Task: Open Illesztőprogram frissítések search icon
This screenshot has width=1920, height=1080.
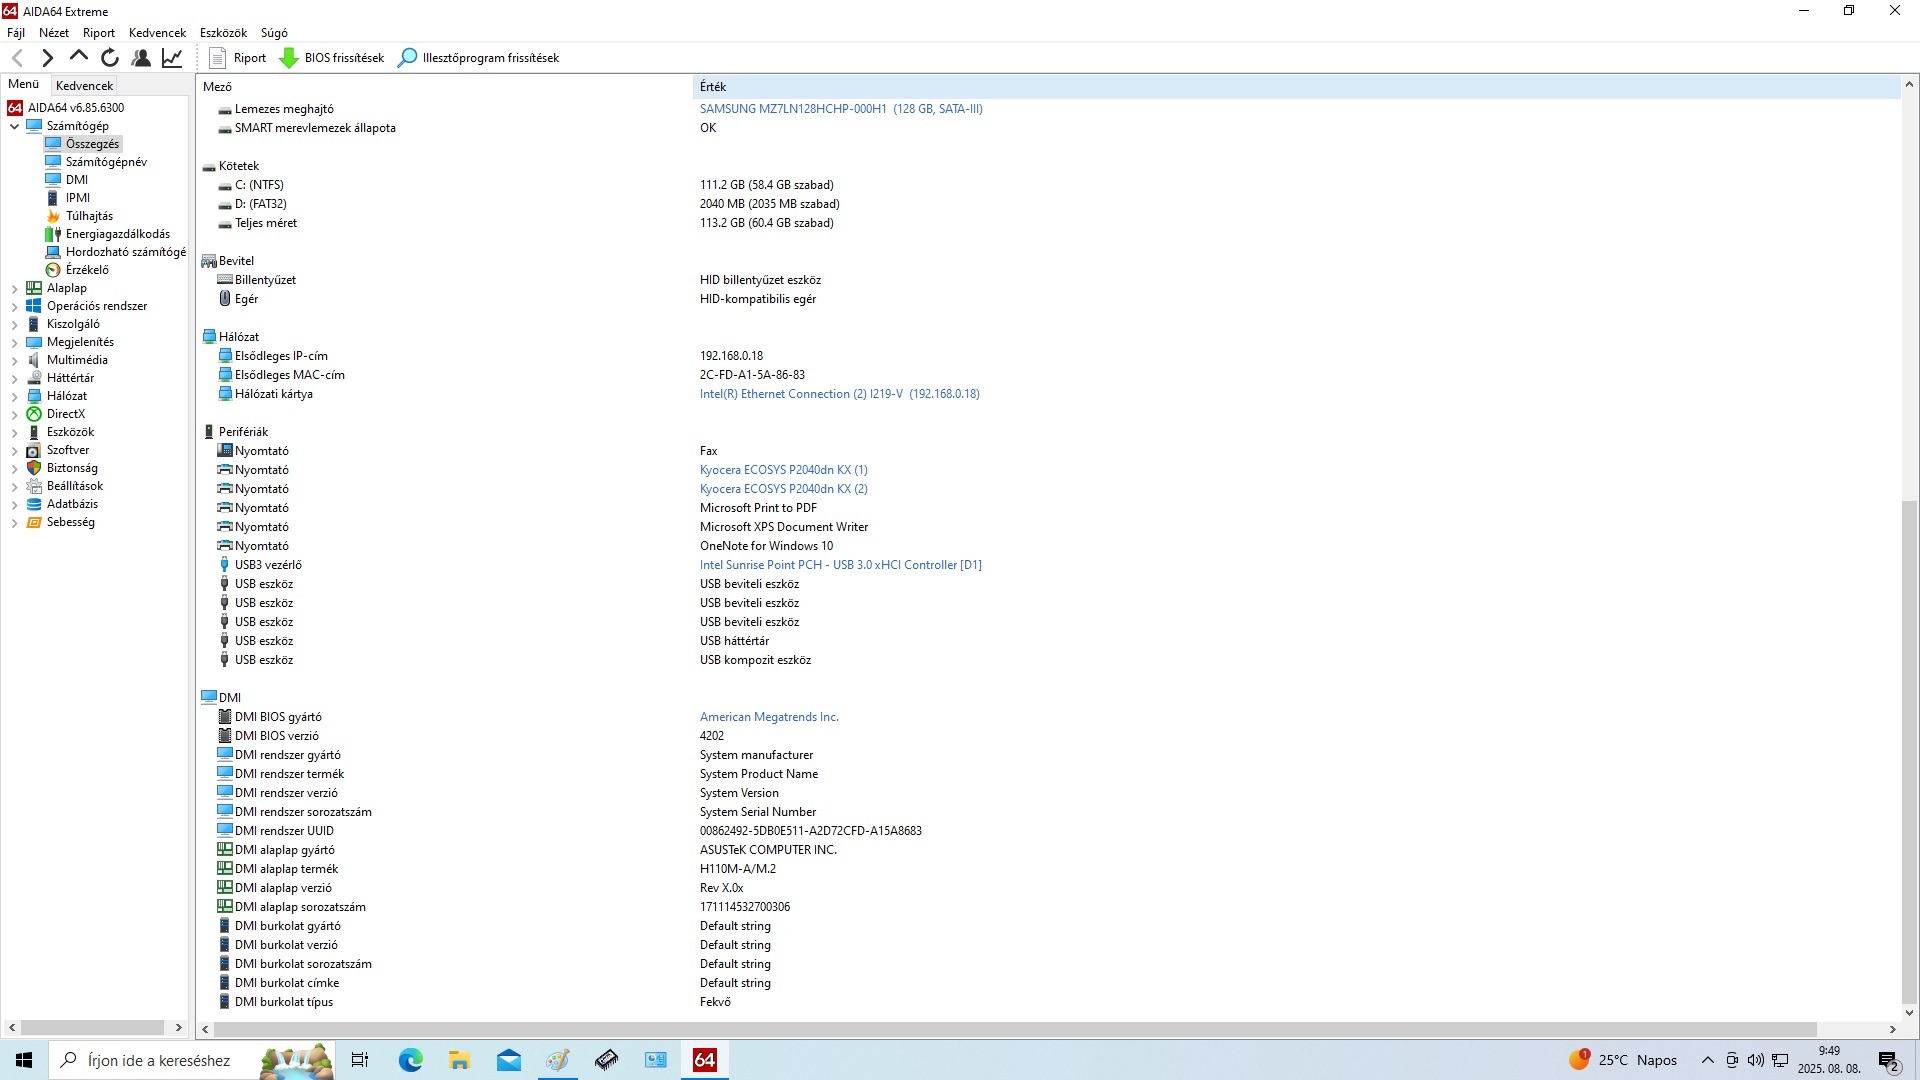Action: (x=407, y=58)
